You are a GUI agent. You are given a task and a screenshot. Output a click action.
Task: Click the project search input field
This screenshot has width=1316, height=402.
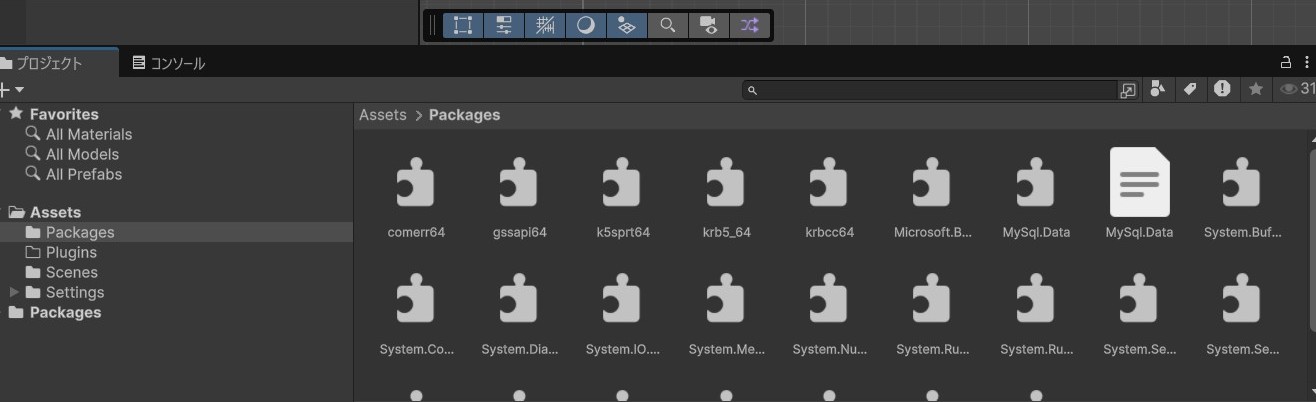click(935, 90)
